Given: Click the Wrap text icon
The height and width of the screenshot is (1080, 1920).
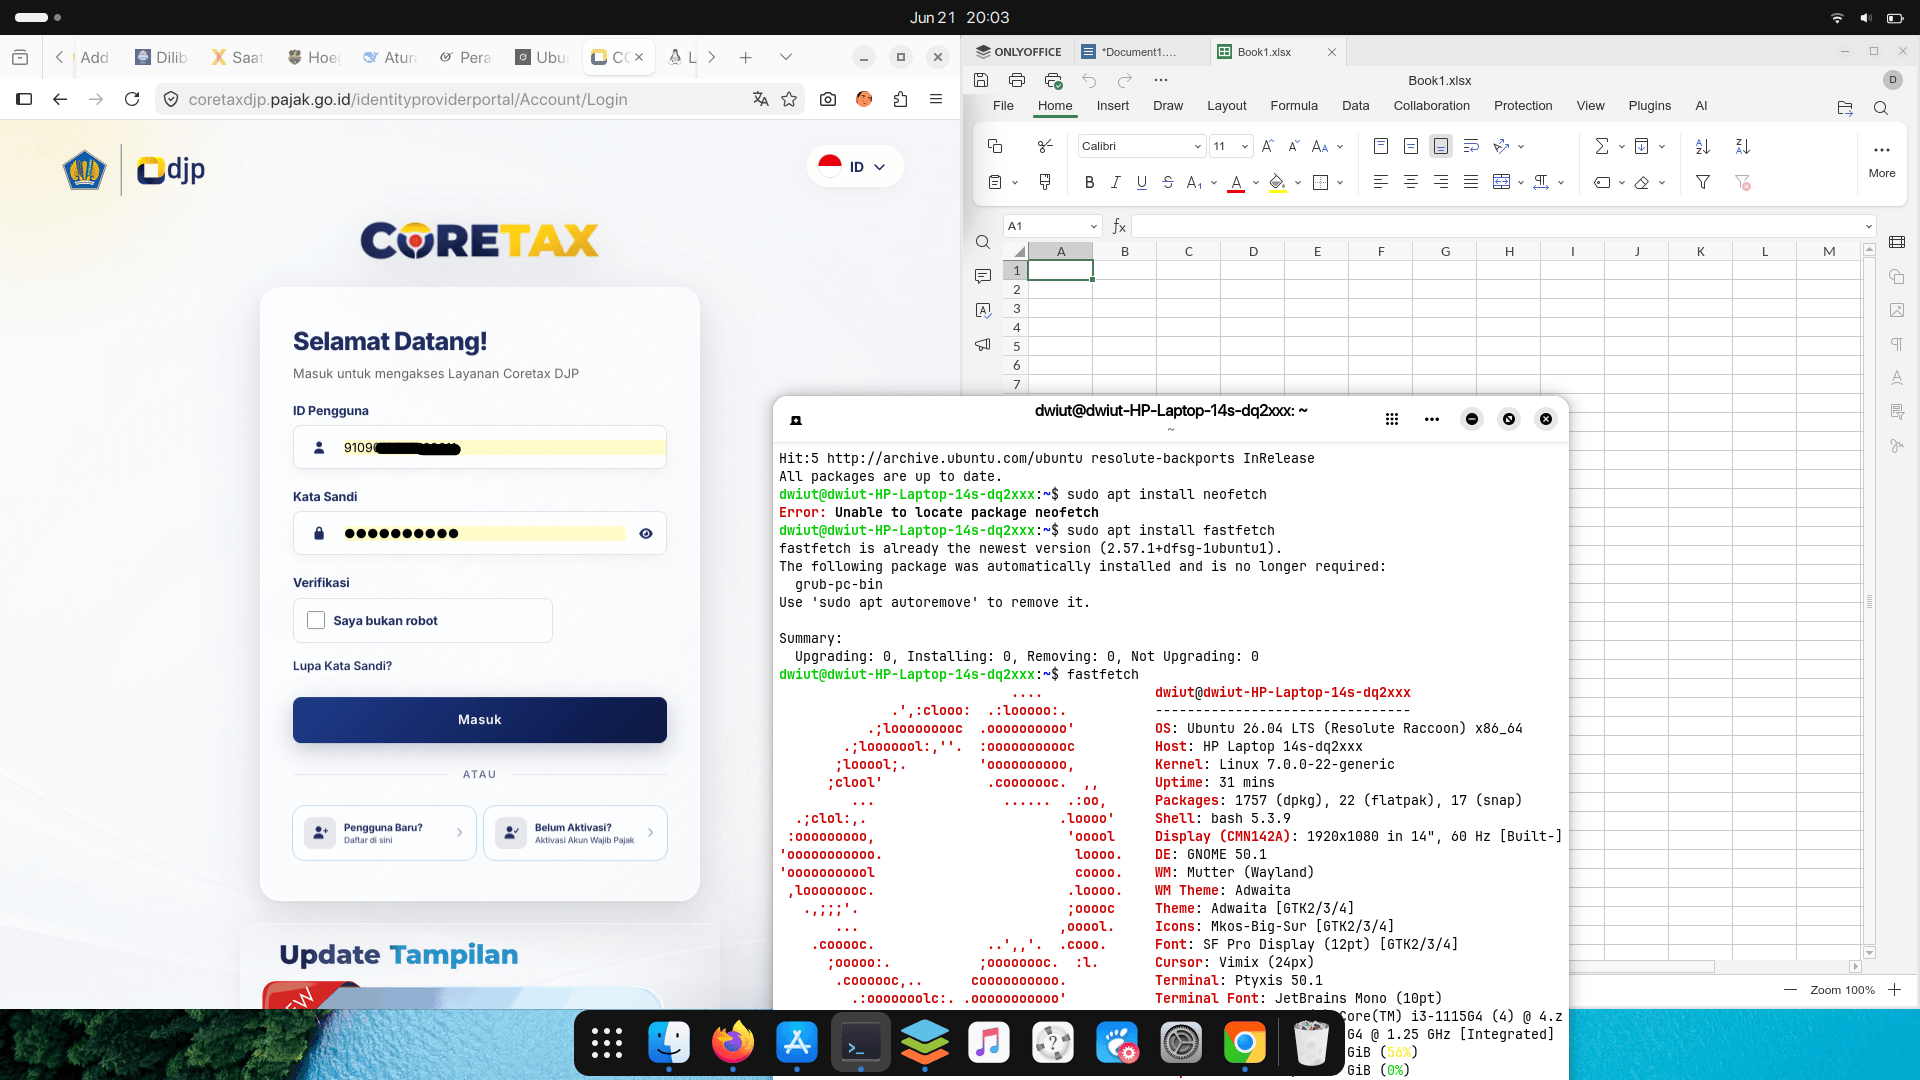Looking at the screenshot, I should point(1471,147).
